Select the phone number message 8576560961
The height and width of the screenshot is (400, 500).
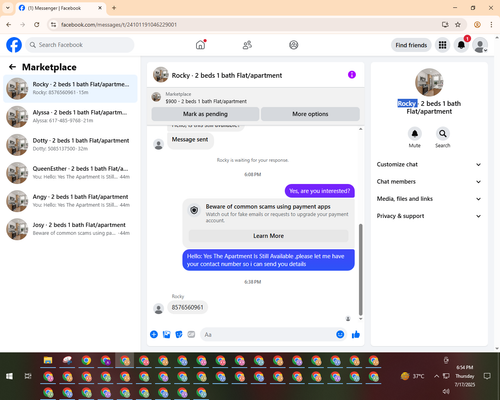point(187,307)
